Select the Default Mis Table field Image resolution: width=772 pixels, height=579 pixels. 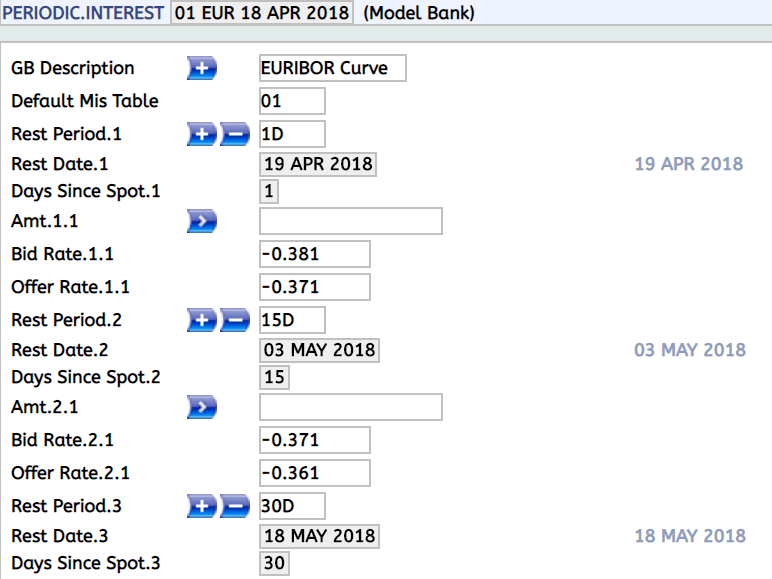click(x=292, y=101)
